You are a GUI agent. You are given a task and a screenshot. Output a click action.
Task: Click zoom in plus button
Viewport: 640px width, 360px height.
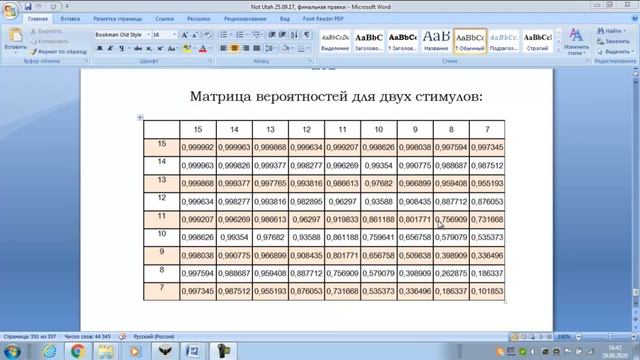(x=633, y=337)
